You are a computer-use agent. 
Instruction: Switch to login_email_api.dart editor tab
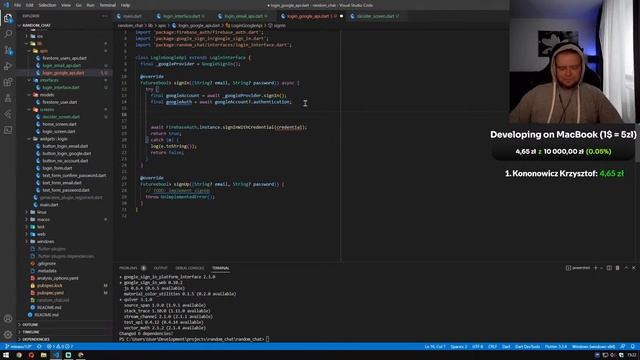tap(242, 16)
